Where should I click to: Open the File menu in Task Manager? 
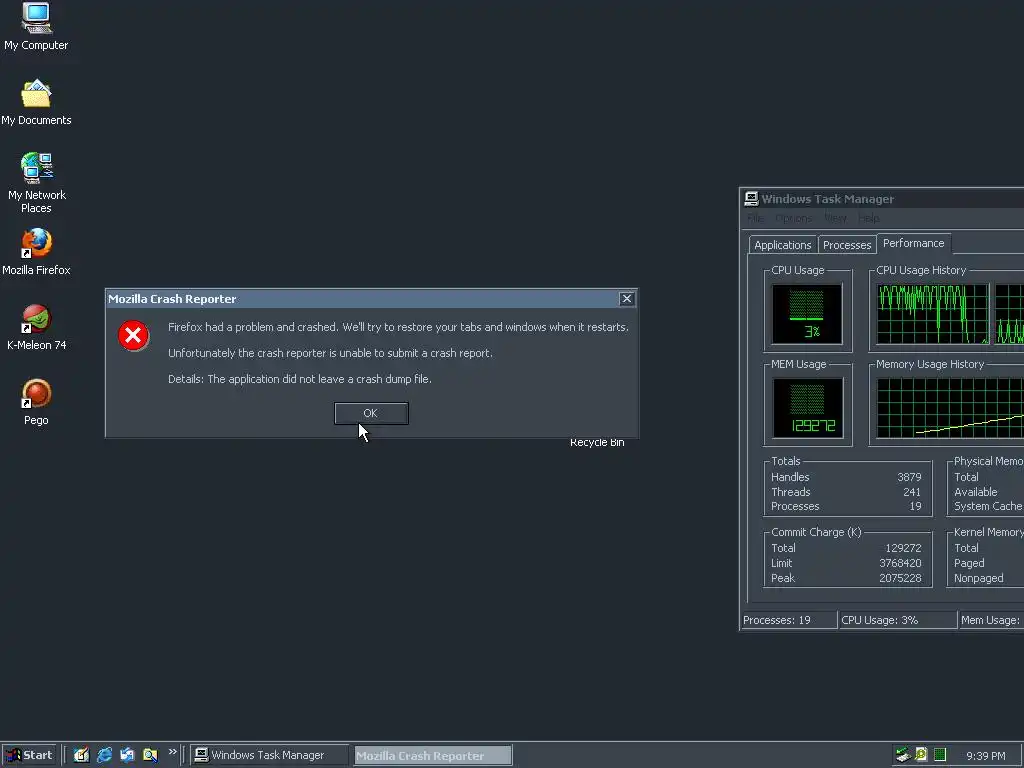pos(755,218)
